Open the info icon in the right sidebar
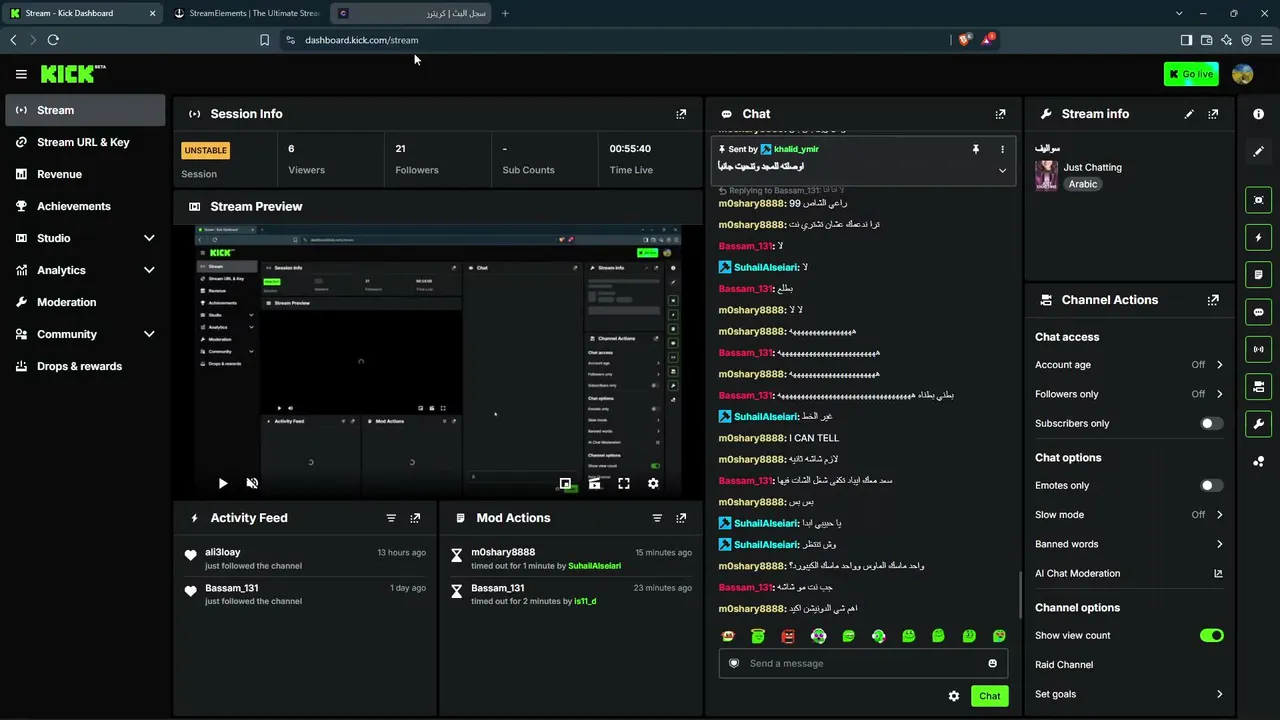Viewport: 1280px width, 720px height. click(1258, 114)
